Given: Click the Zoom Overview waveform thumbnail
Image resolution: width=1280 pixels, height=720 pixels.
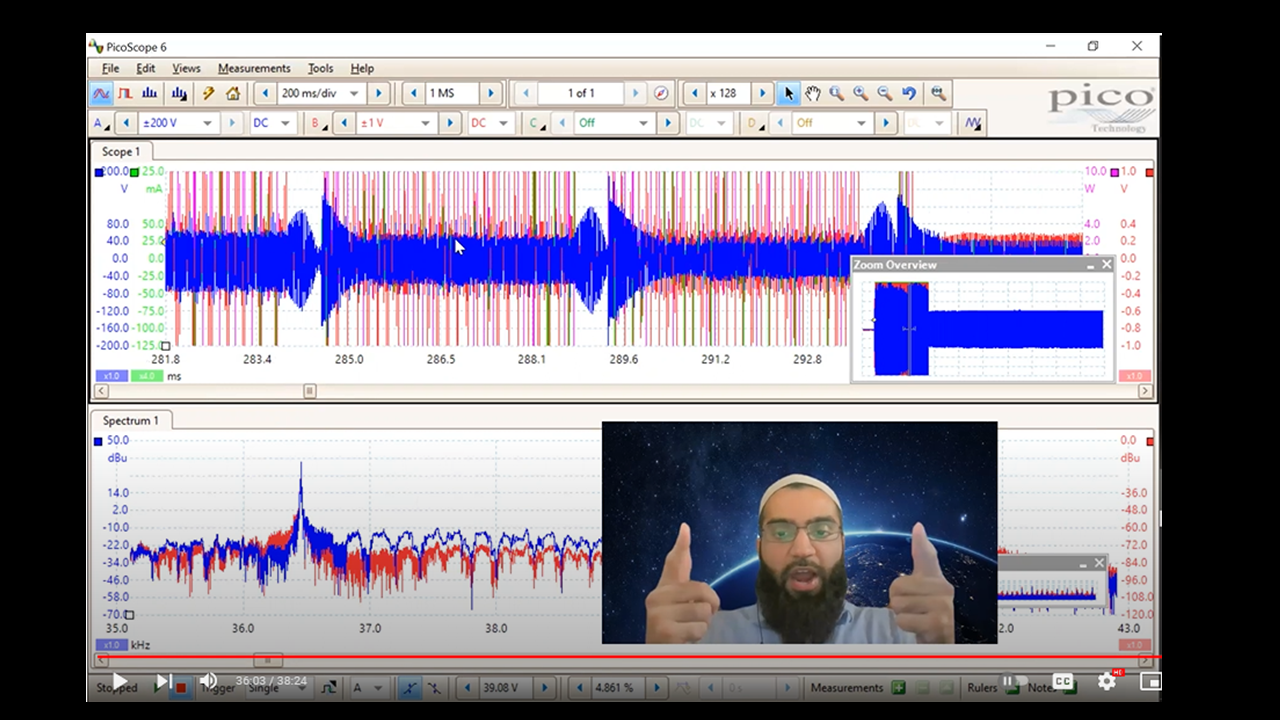Looking at the screenshot, I should point(983,328).
